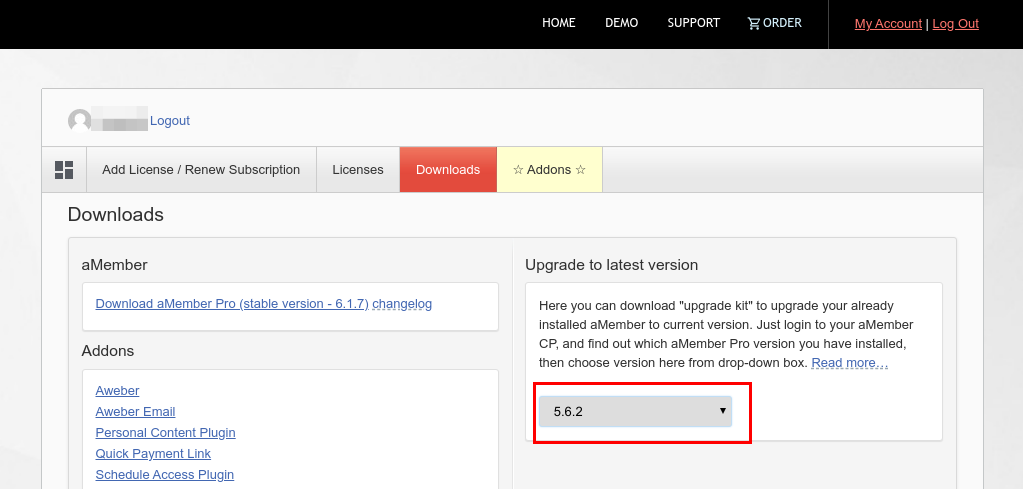Switch to the Licenses tab
1023x489 pixels.
tap(358, 170)
